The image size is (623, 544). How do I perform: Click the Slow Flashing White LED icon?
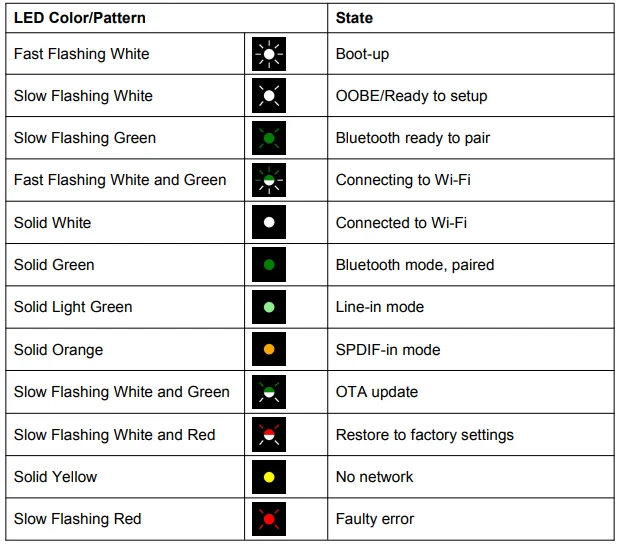[268, 96]
